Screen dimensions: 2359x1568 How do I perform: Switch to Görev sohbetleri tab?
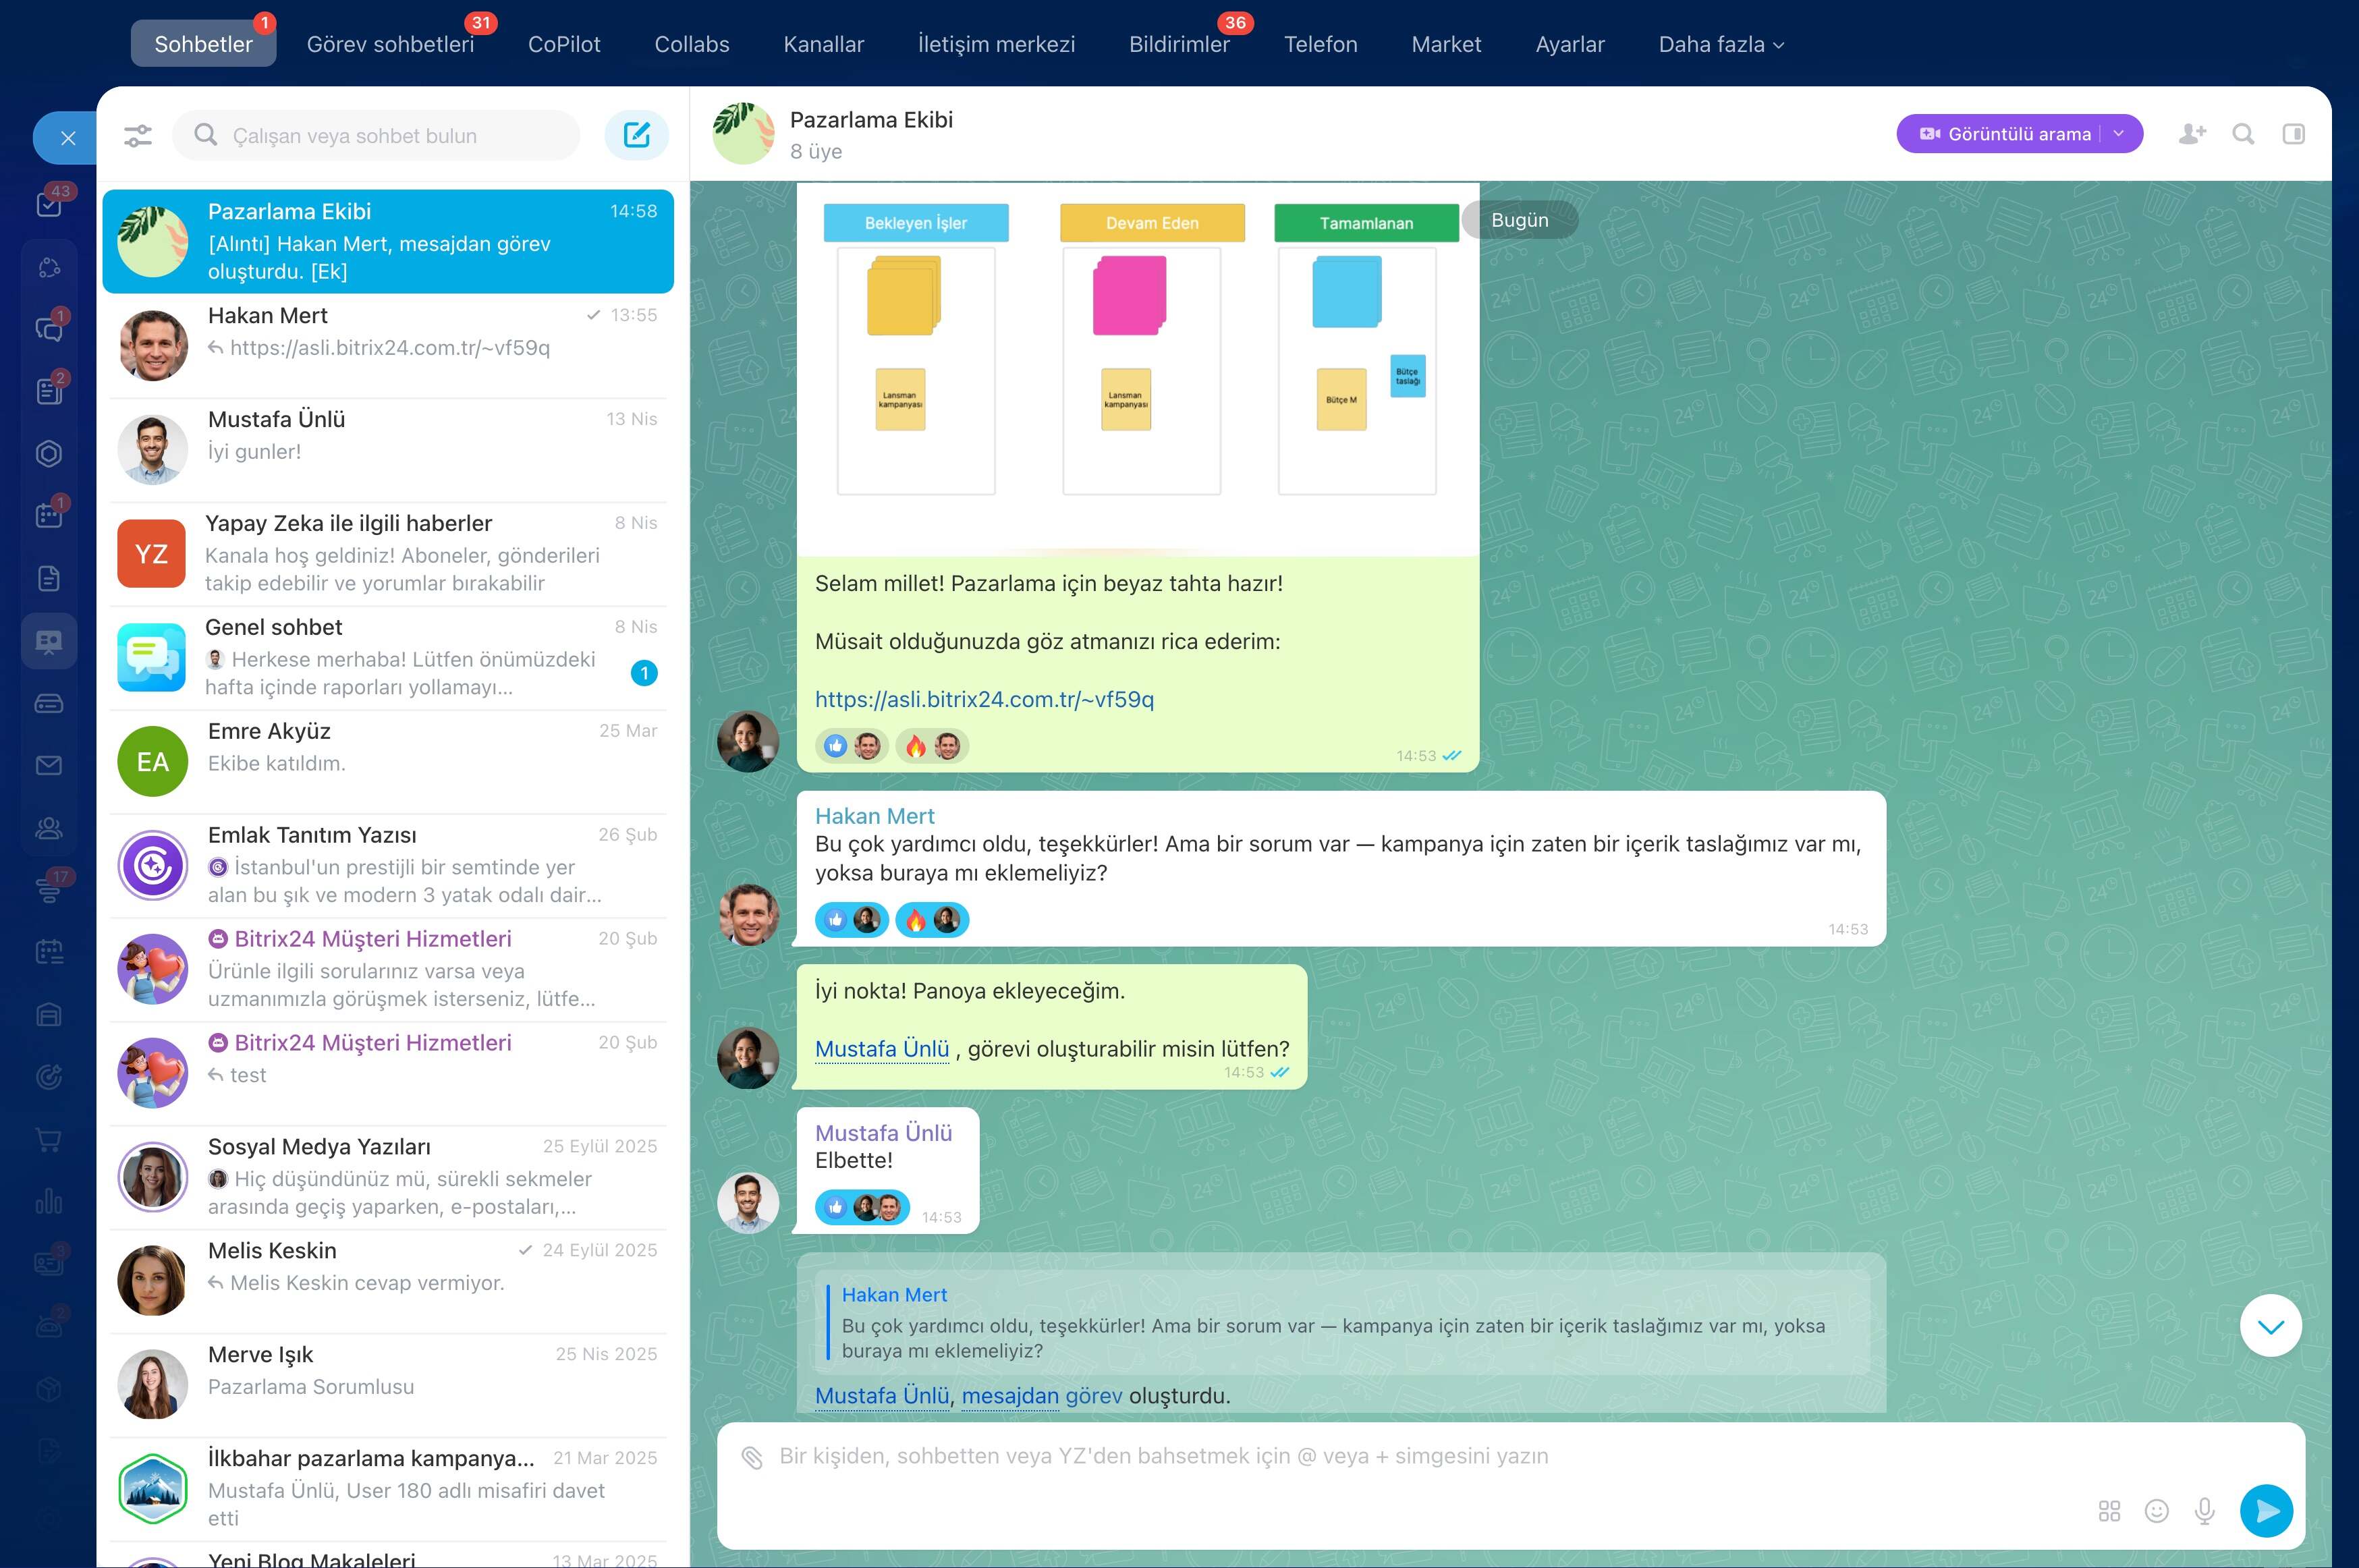(x=390, y=45)
